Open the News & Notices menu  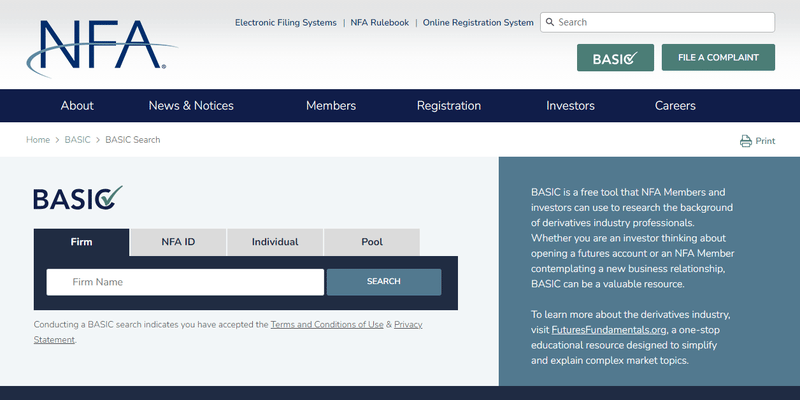pyautogui.click(x=191, y=106)
